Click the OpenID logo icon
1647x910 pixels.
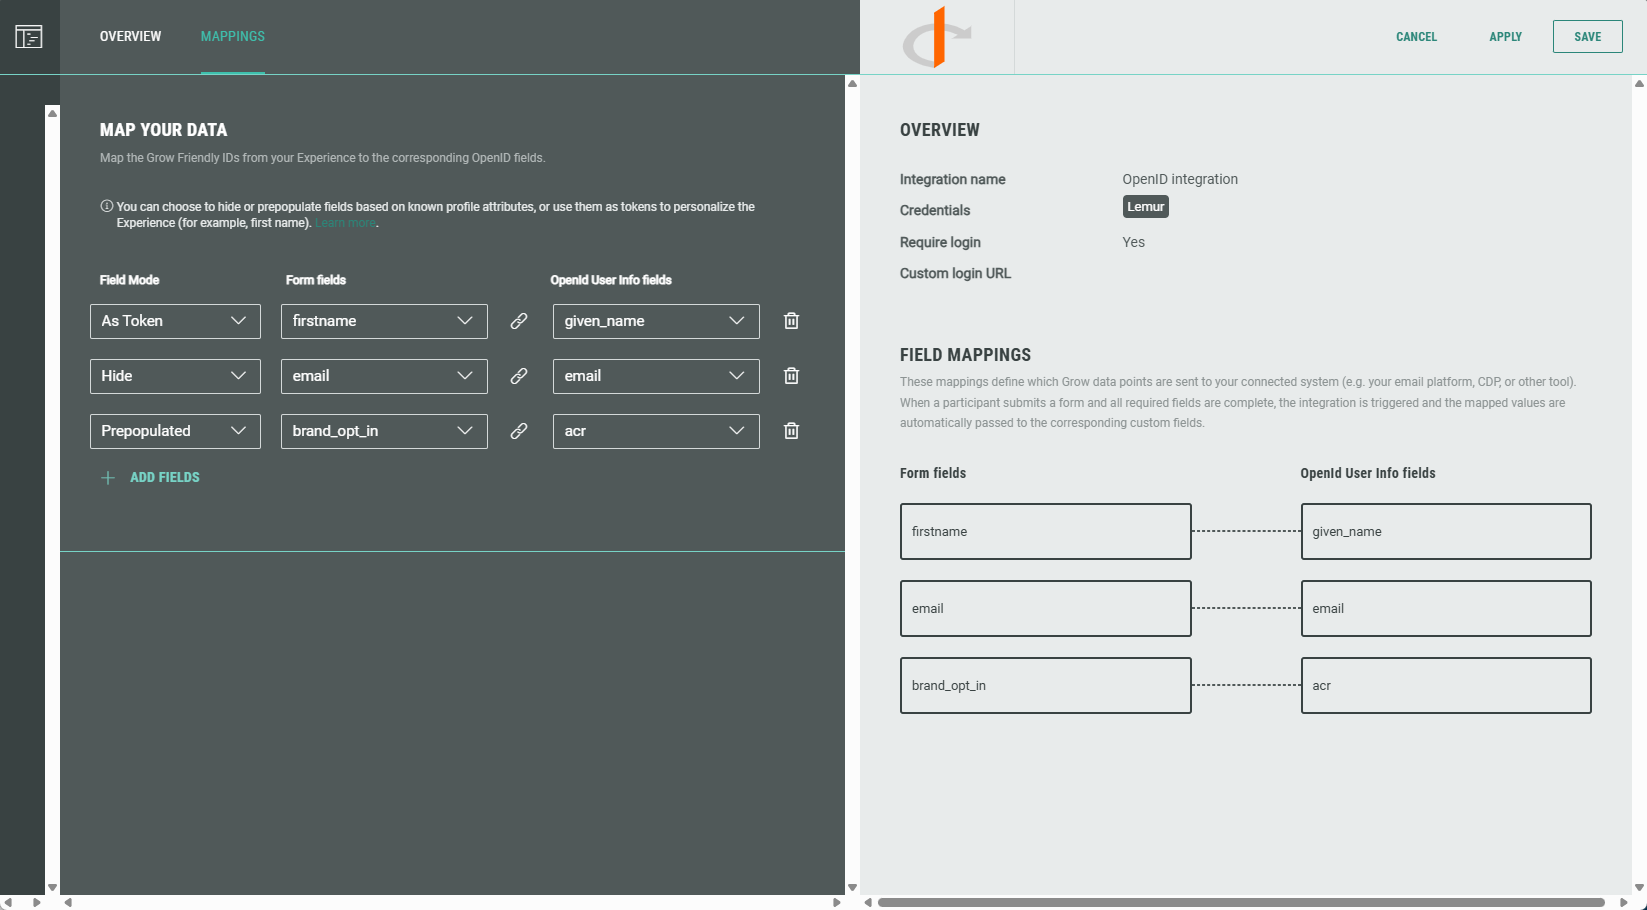(936, 38)
